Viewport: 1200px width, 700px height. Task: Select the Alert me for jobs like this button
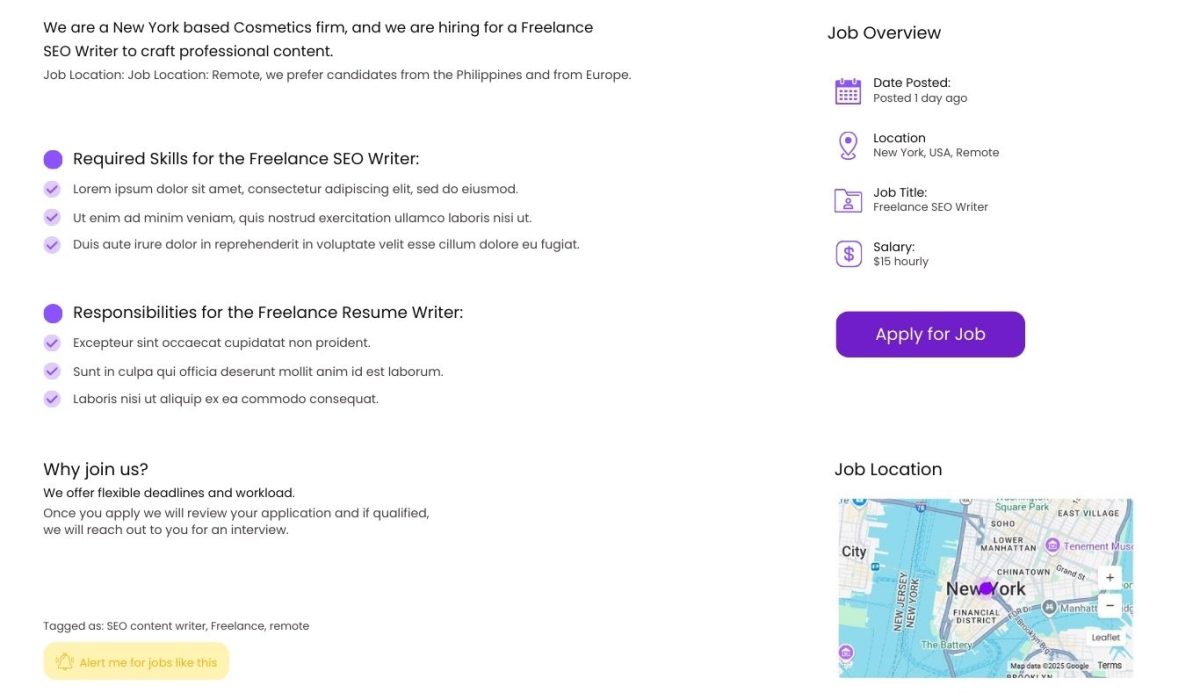pos(136,662)
